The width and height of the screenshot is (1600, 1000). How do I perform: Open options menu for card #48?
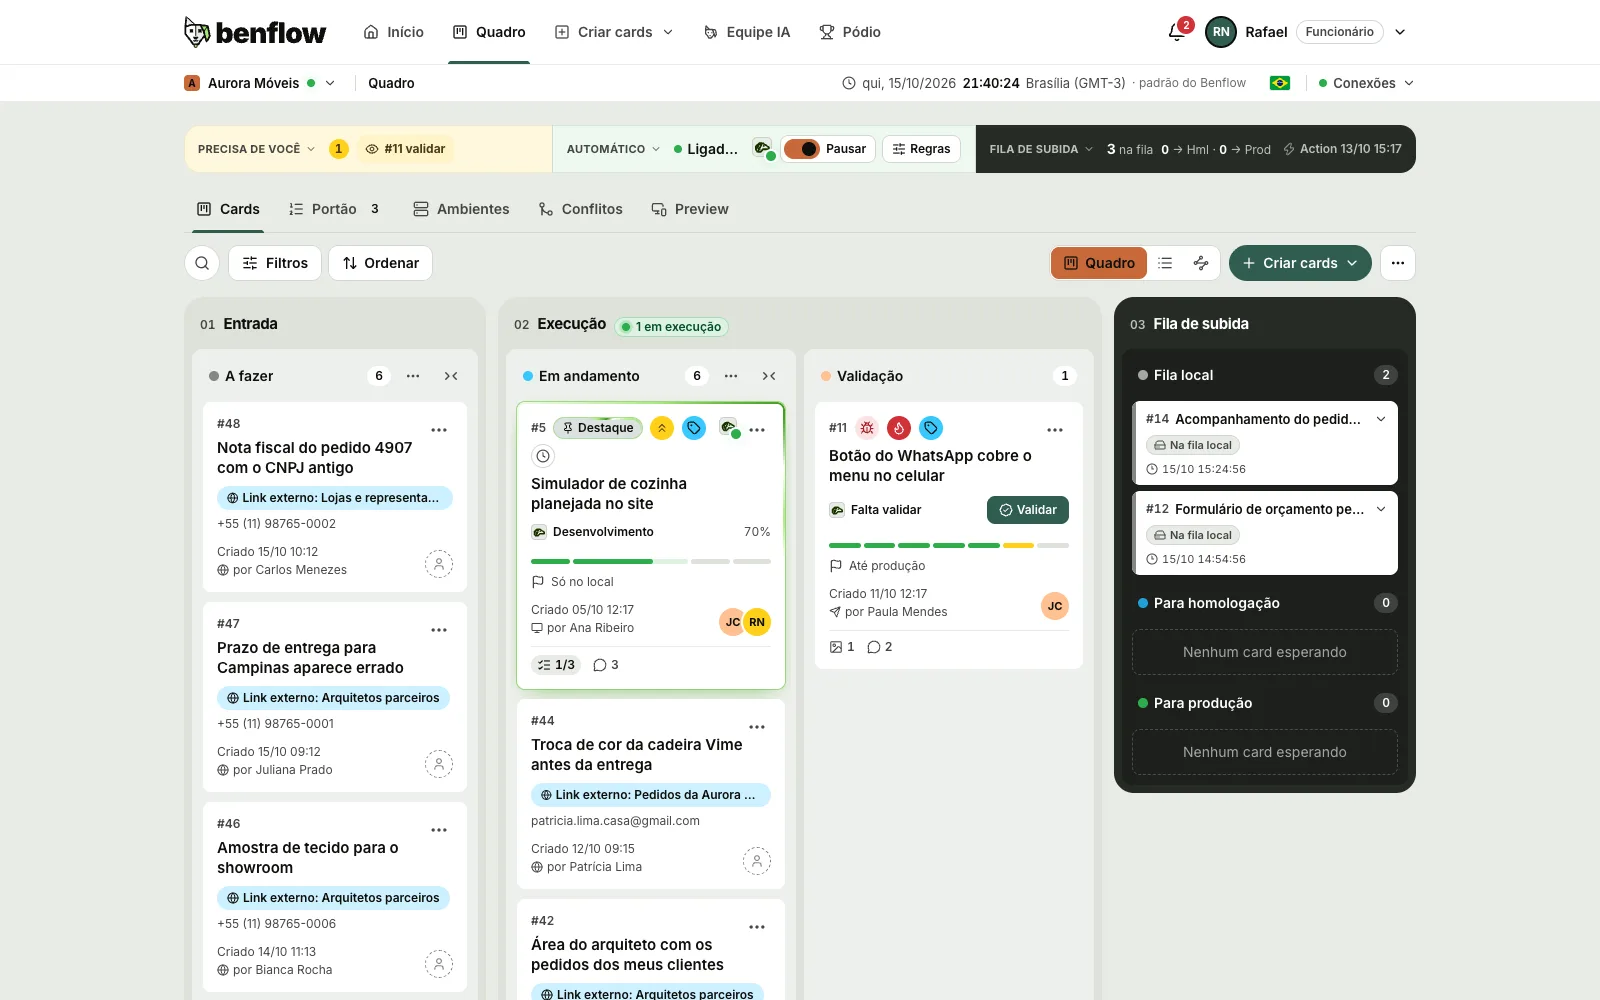[439, 430]
